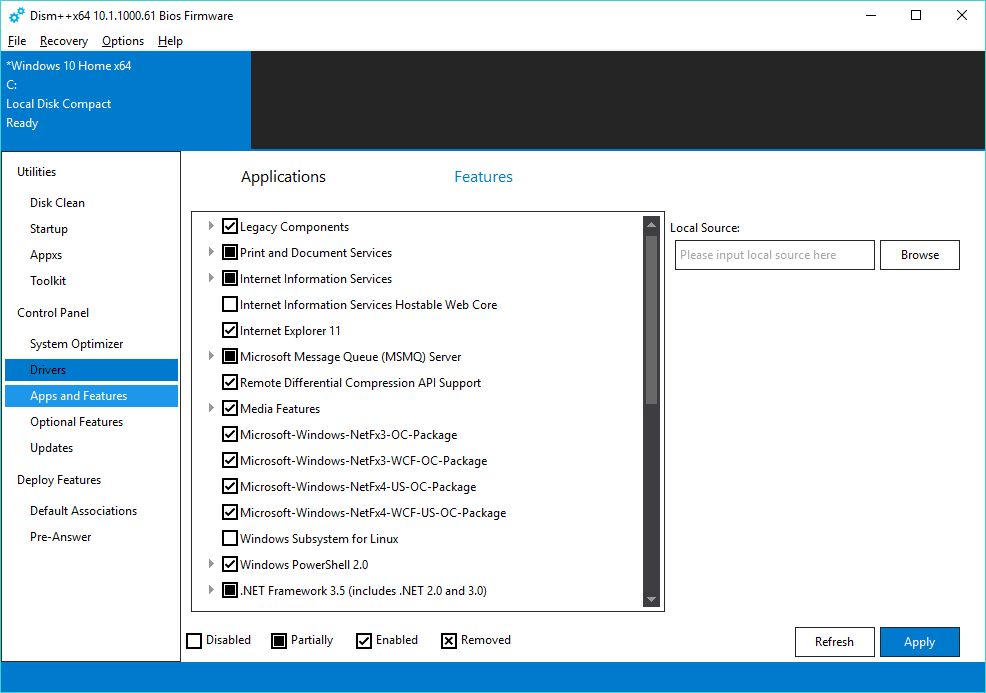This screenshot has width=986, height=693.
Task: Uncheck Remote Differential Compression API Support
Action: tap(230, 382)
